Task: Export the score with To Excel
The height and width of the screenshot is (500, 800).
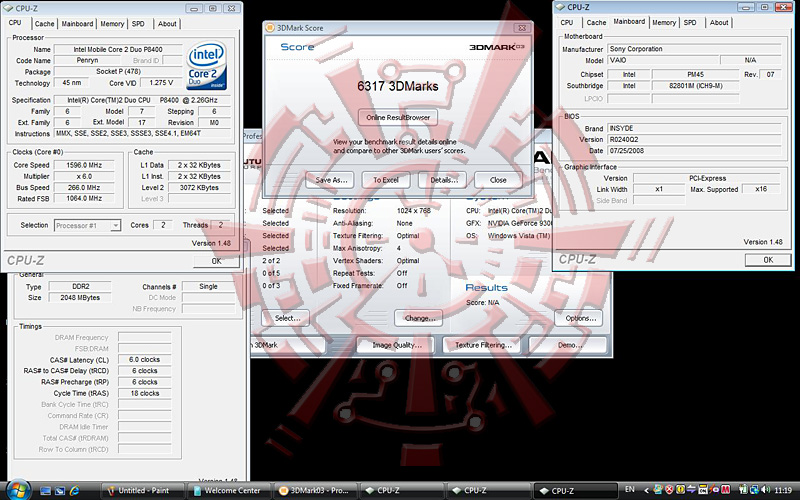Action: [386, 180]
